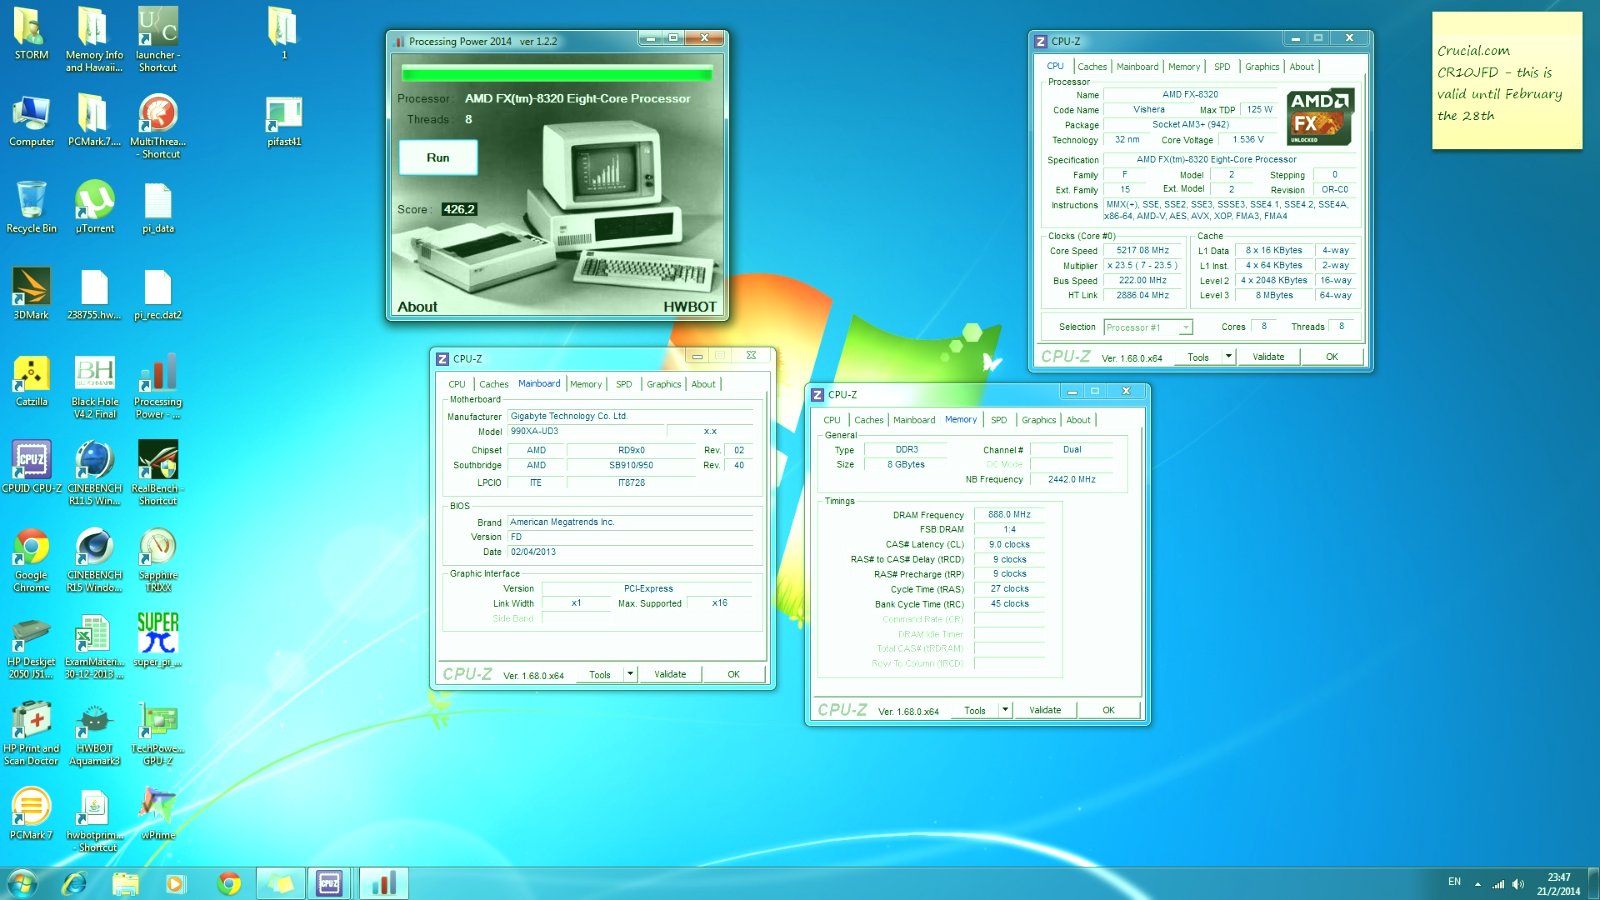The width and height of the screenshot is (1600, 900).
Task: Open the launcher shortcut icon
Action: (x=158, y=40)
